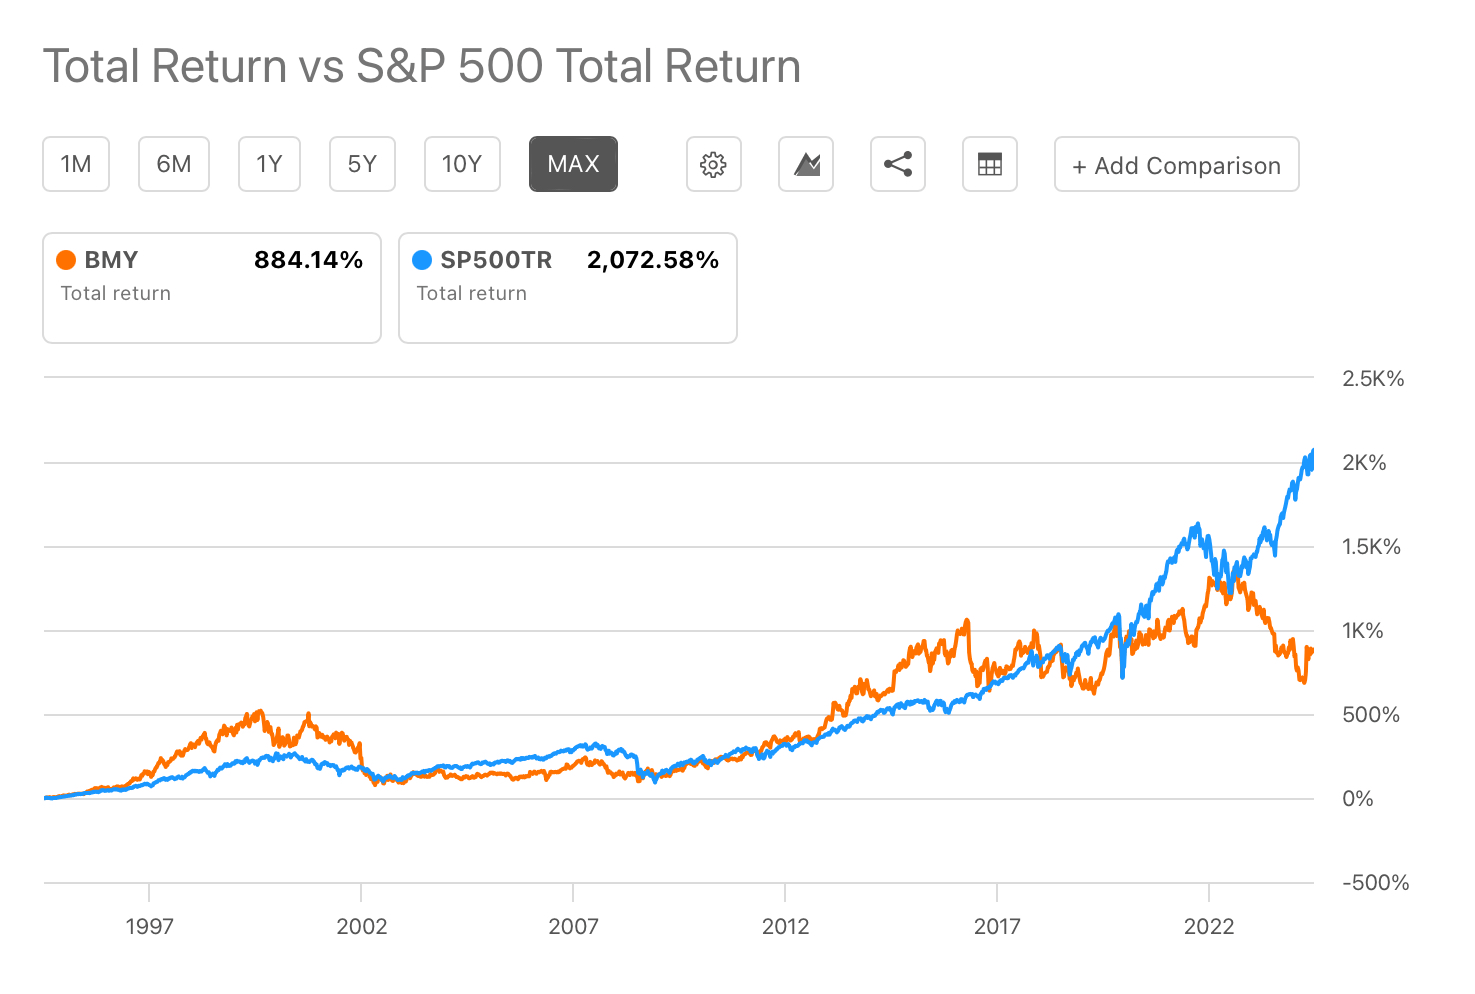
Task: Open the data table view icon
Action: click(x=990, y=164)
